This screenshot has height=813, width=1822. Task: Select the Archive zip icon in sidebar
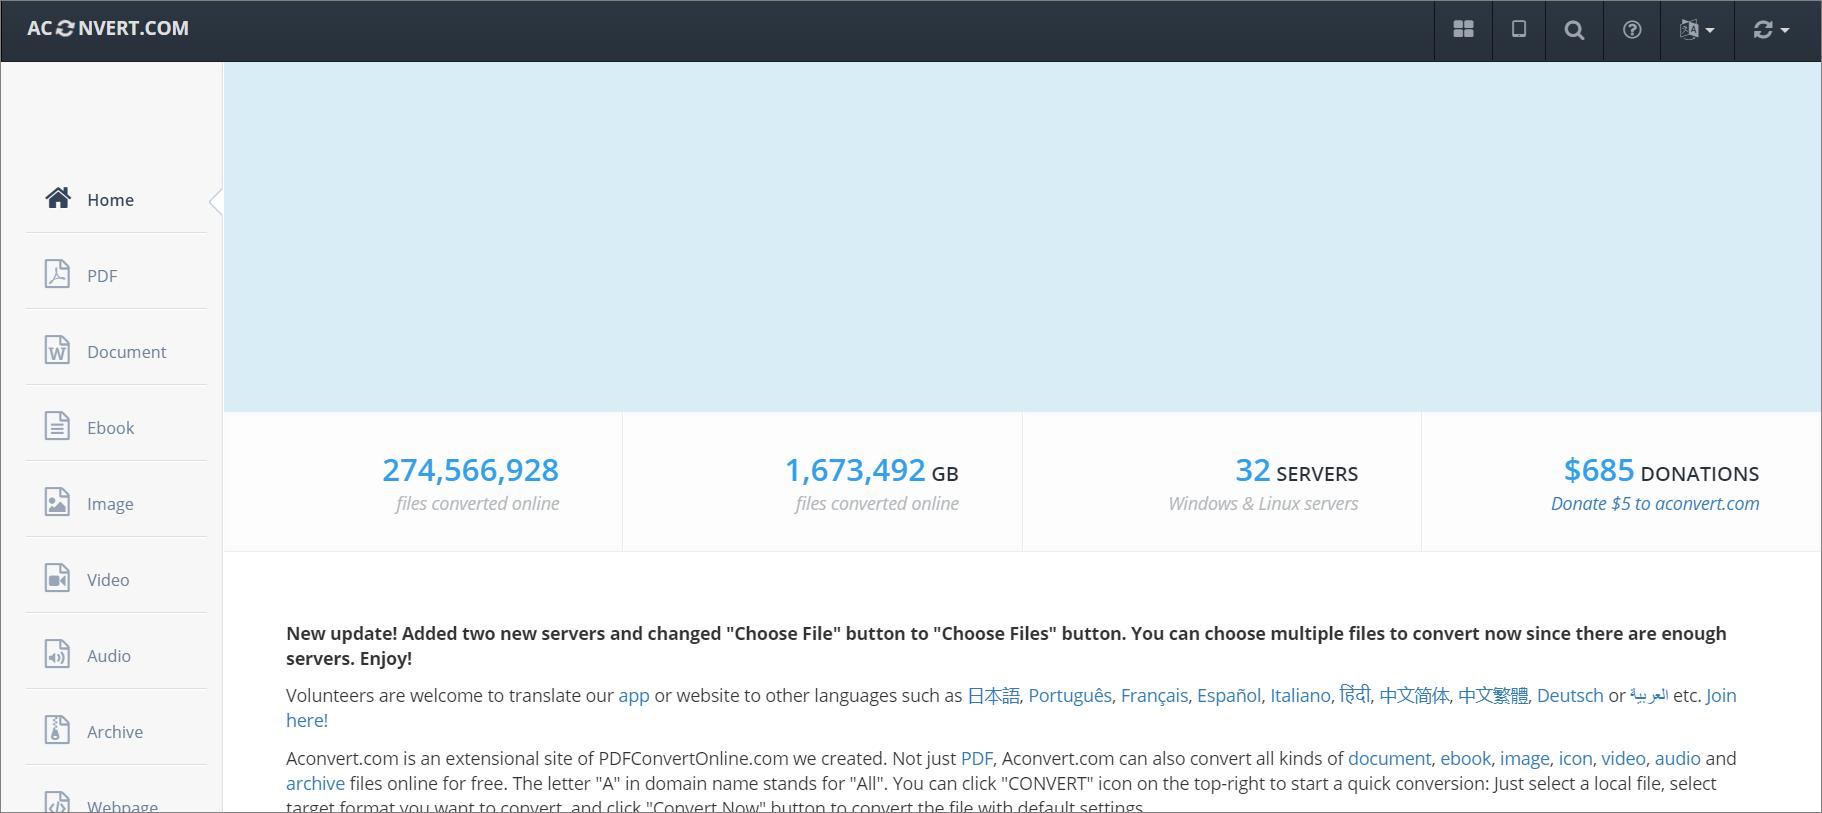[x=57, y=730]
